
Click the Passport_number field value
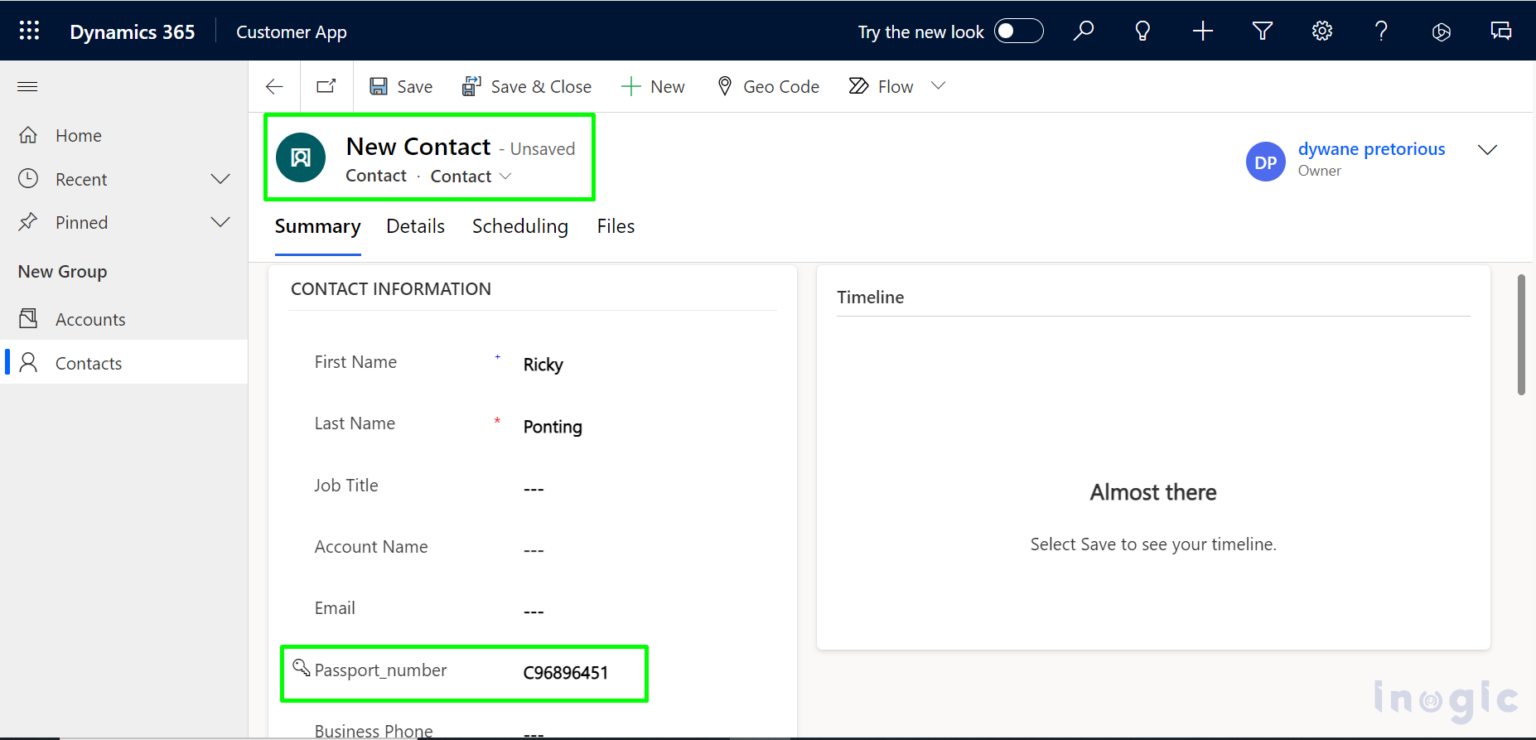tap(565, 673)
